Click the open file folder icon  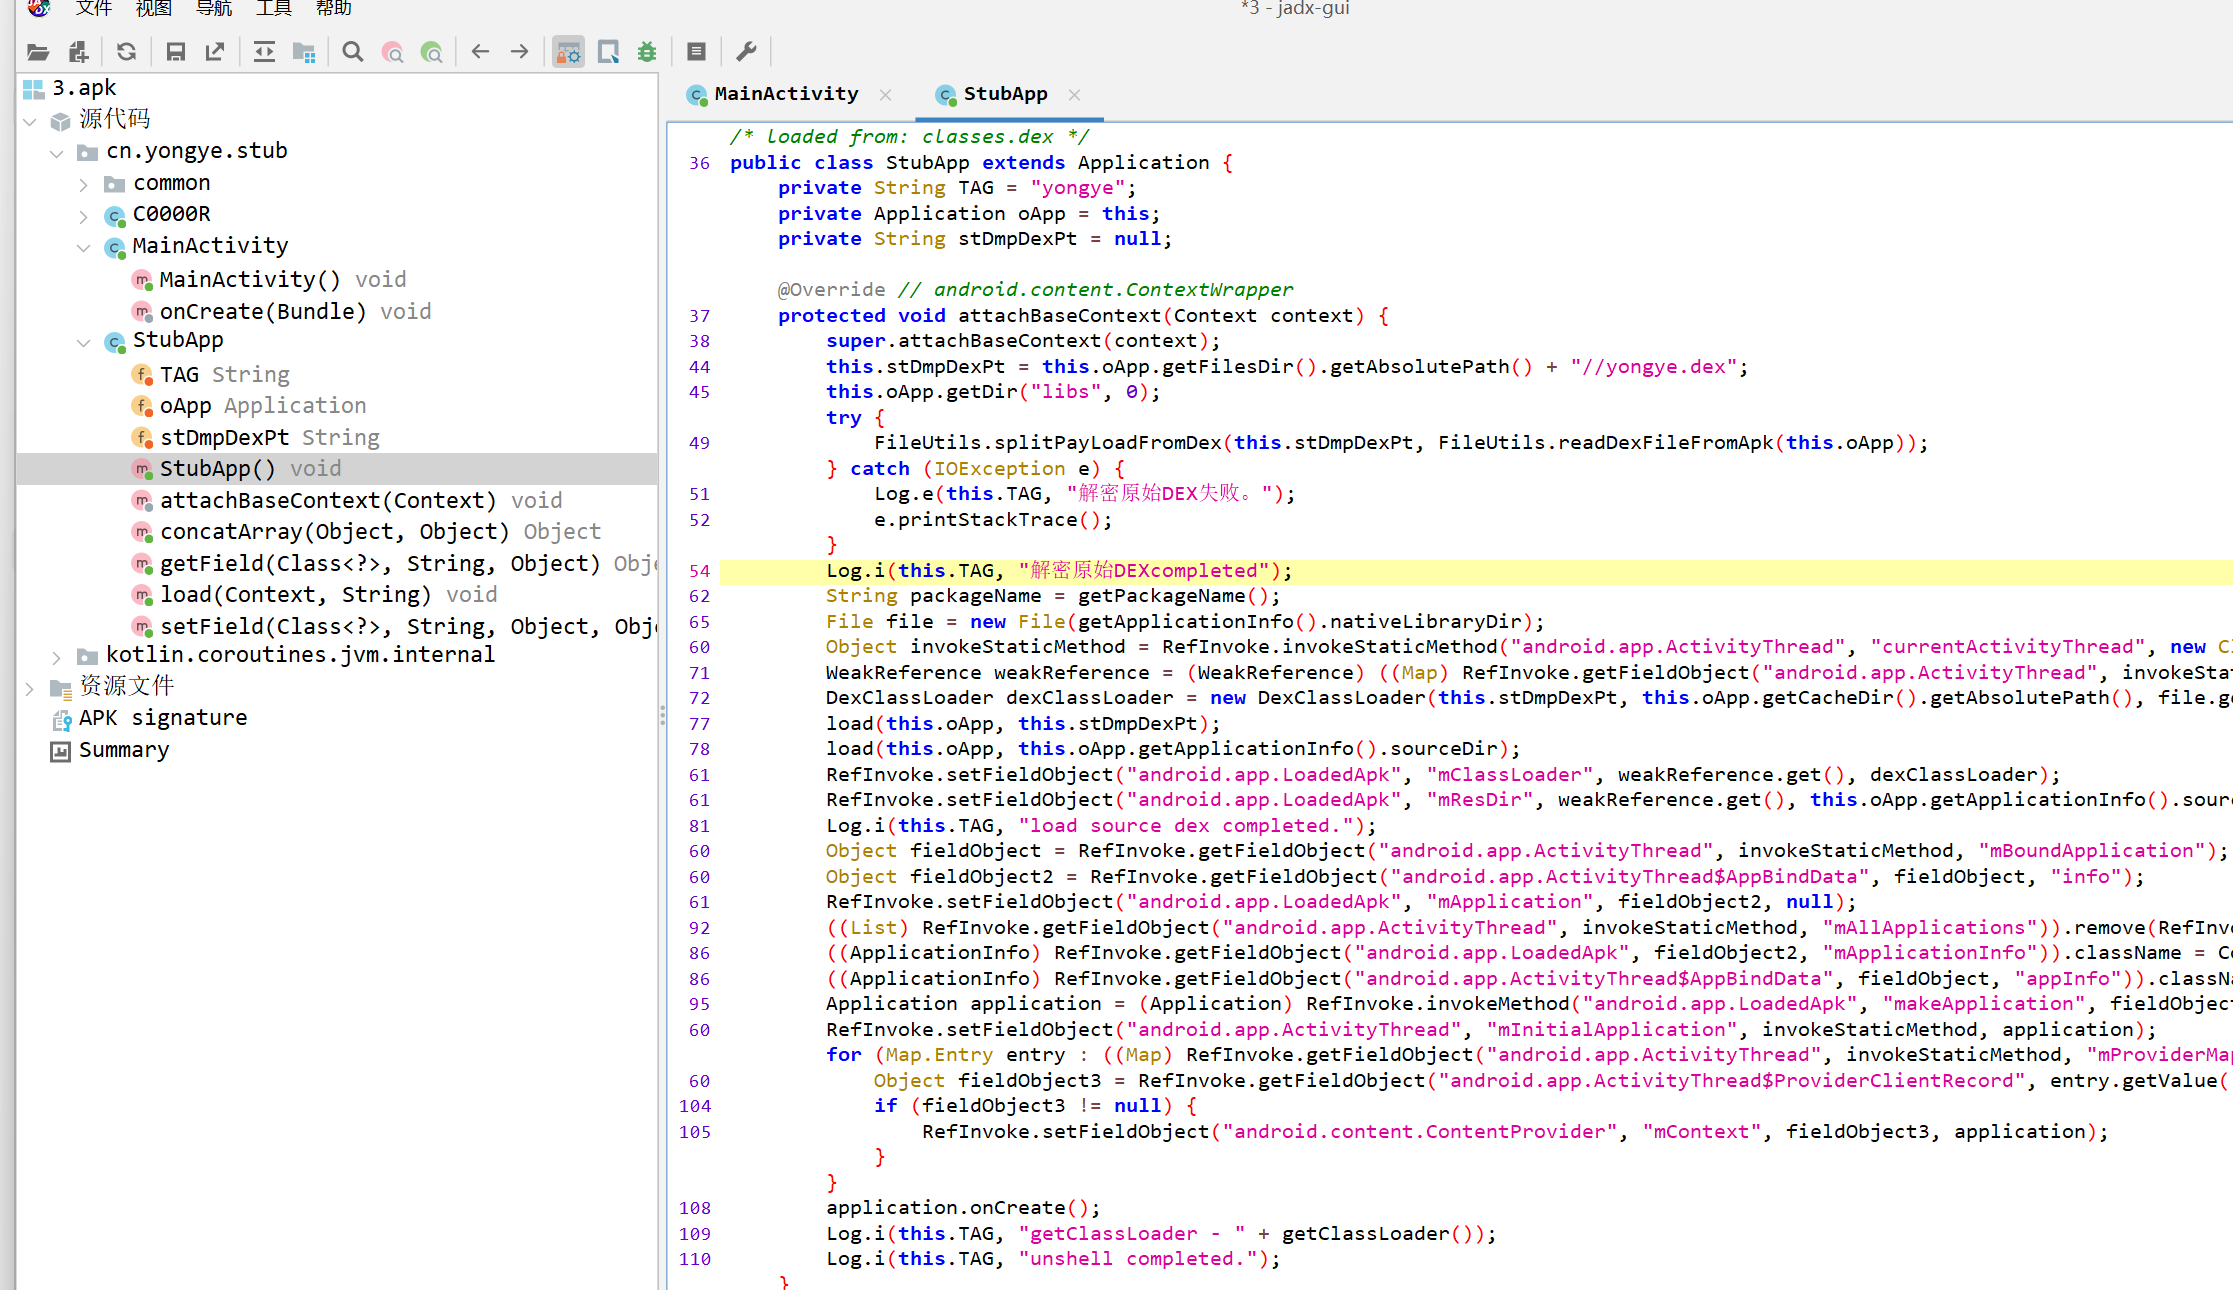click(x=38, y=52)
